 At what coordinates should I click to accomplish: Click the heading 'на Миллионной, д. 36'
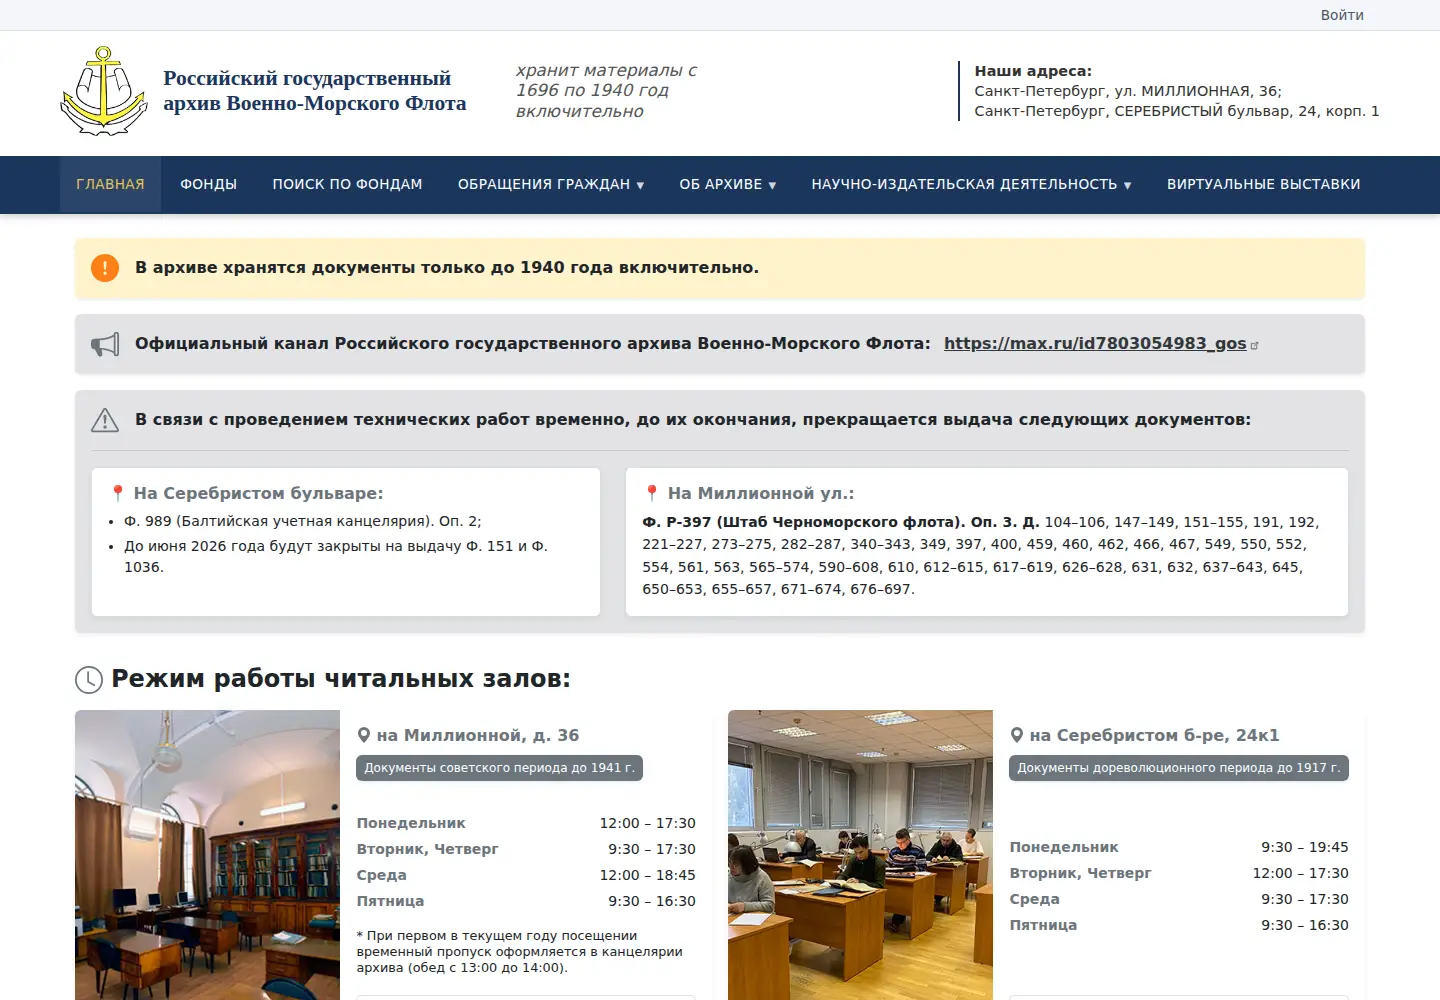(478, 735)
